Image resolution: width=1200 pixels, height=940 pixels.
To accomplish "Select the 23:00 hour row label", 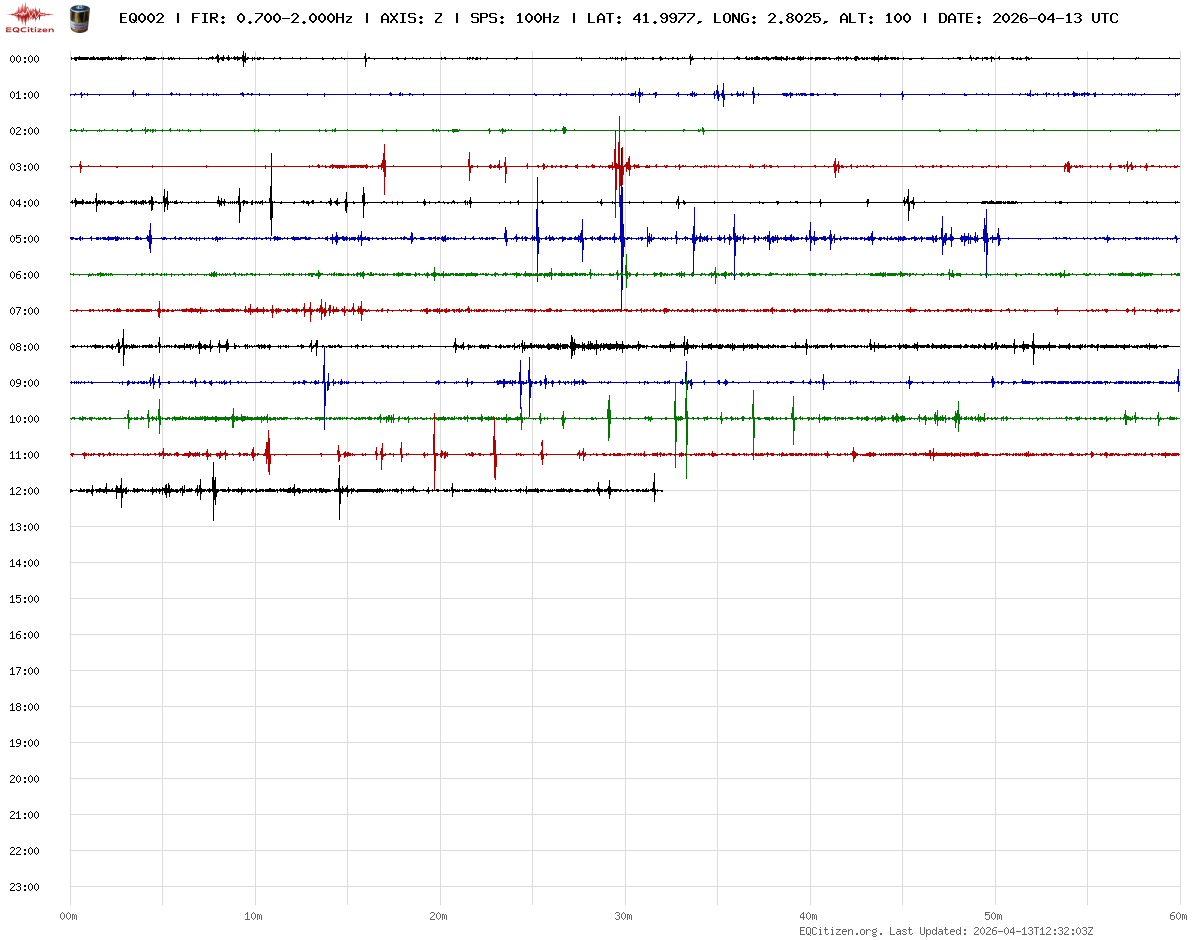I will (x=24, y=887).
